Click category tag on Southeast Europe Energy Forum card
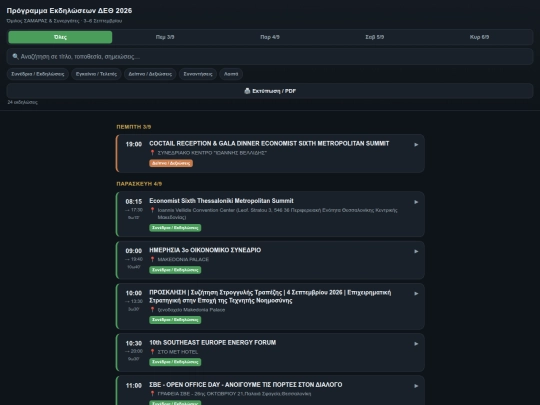This screenshot has height=405, width=540. pos(175,362)
